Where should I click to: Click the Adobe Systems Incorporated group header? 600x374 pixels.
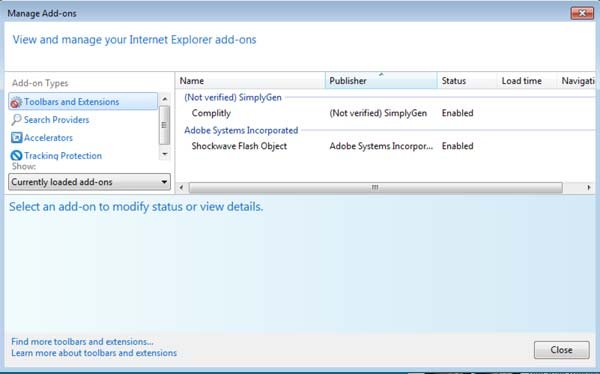[x=241, y=130]
